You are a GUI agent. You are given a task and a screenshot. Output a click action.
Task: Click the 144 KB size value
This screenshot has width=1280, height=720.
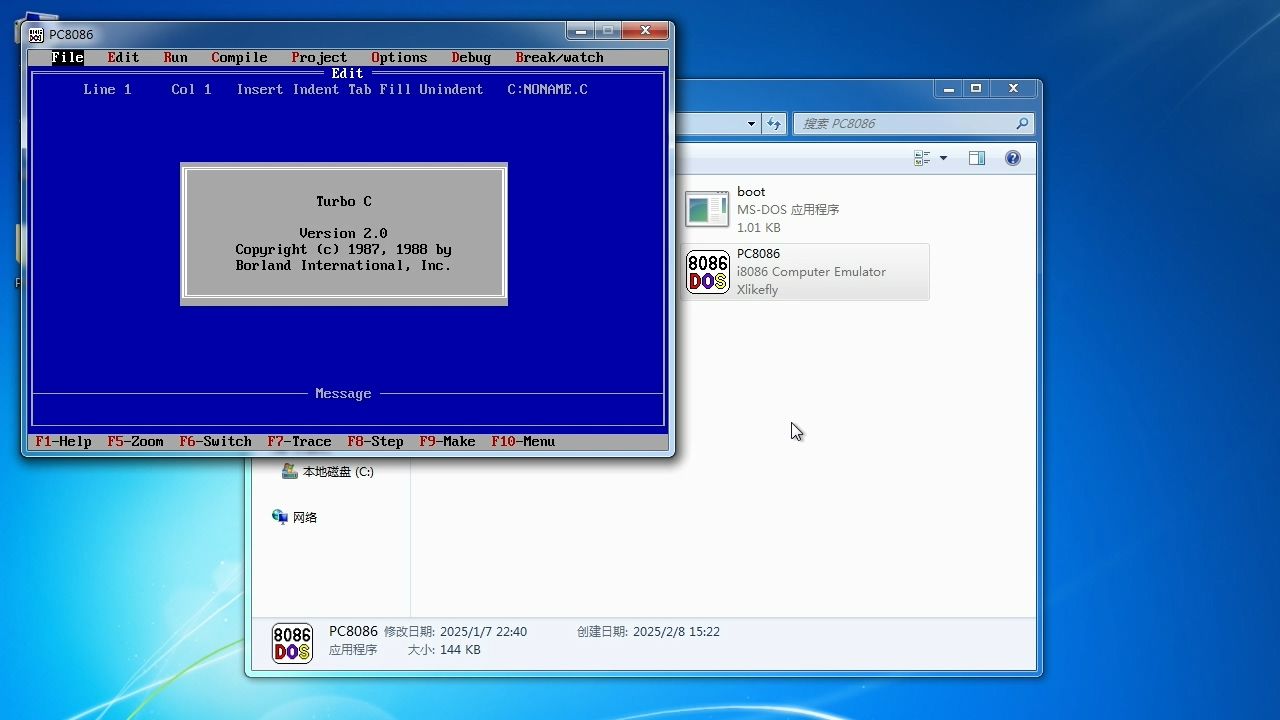click(458, 650)
